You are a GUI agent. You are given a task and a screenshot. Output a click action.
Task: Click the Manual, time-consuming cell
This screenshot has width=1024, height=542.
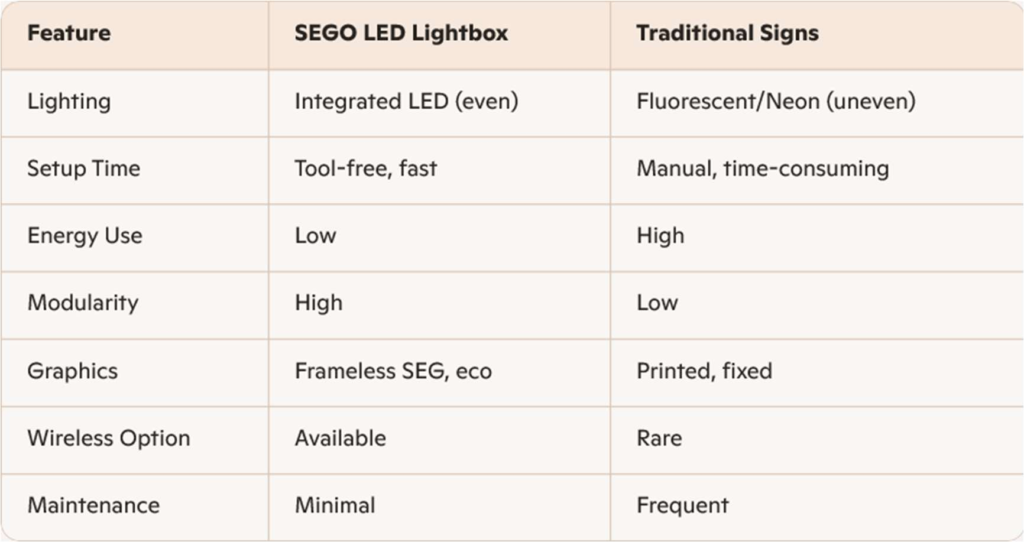(x=762, y=168)
